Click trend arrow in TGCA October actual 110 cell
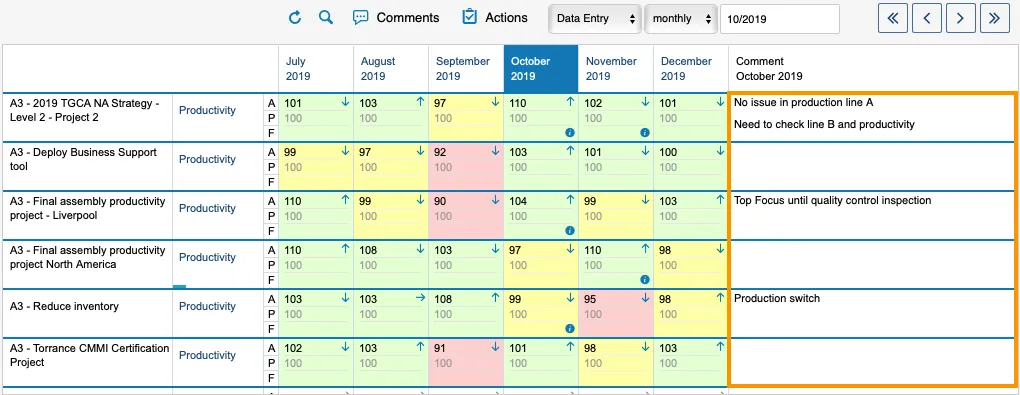The image size is (1020, 395). (570, 102)
